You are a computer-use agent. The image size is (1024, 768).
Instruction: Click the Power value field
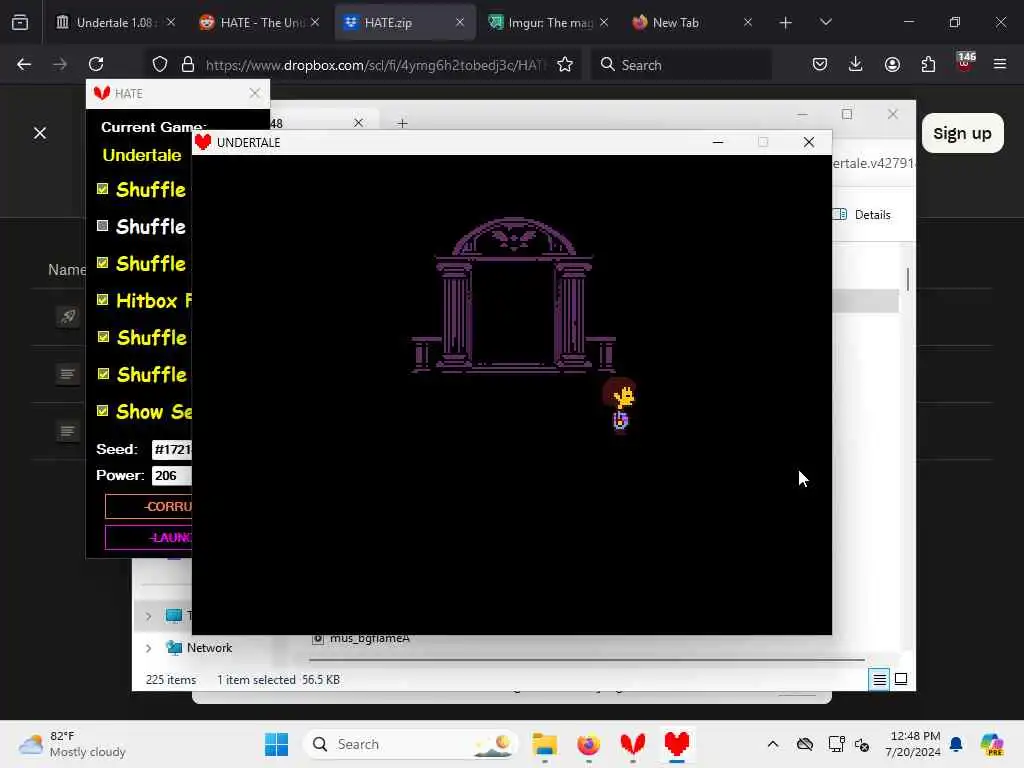click(x=172, y=475)
